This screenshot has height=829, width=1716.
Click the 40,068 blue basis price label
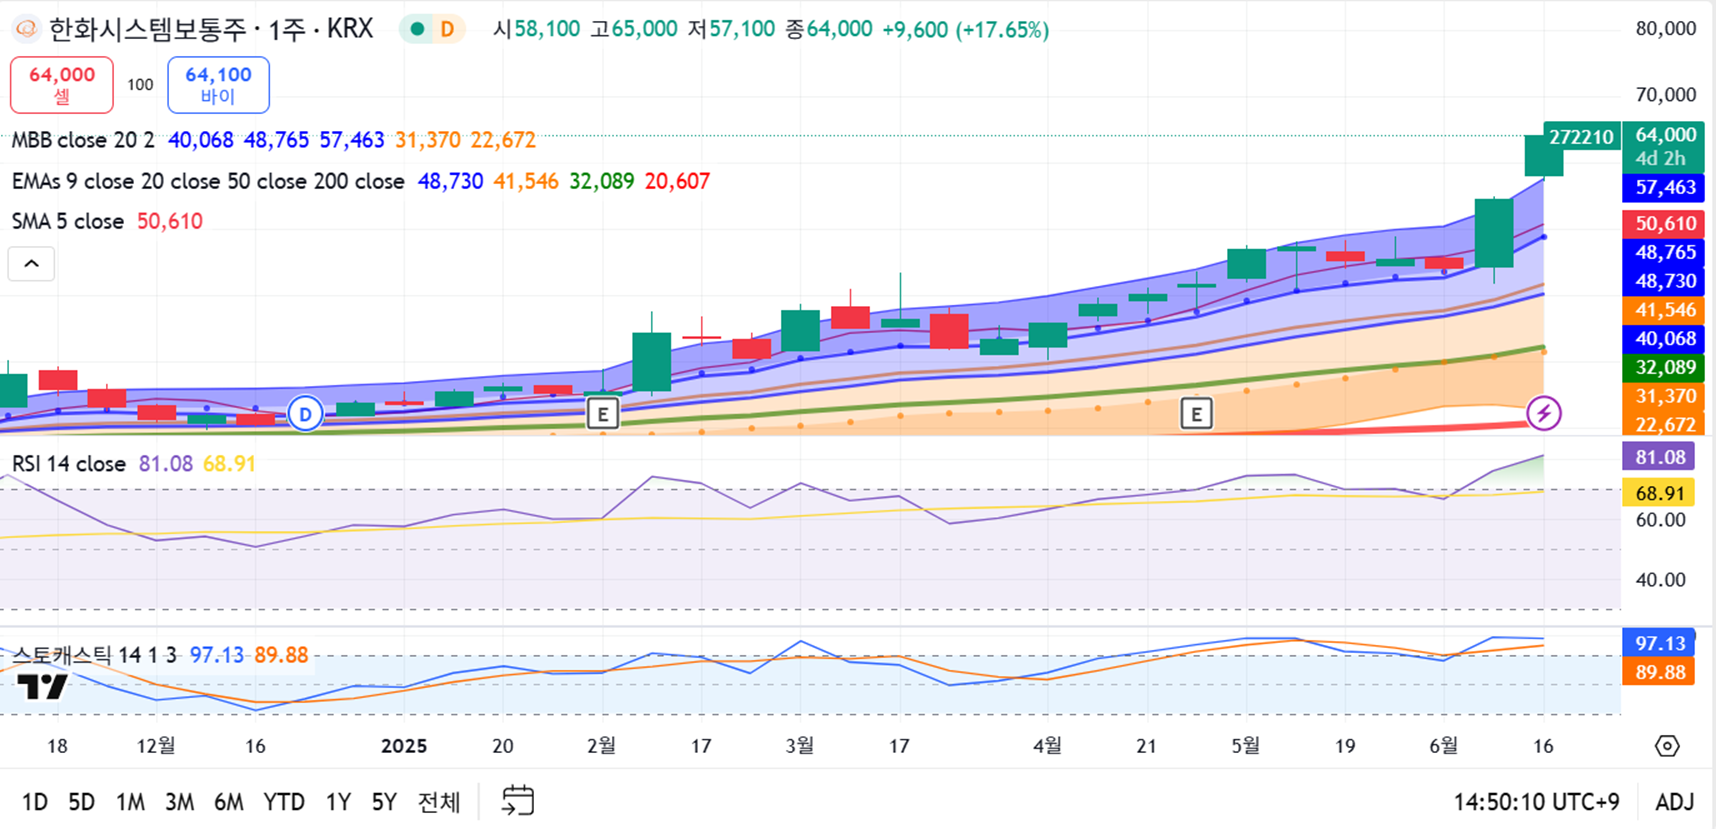pos(1664,339)
